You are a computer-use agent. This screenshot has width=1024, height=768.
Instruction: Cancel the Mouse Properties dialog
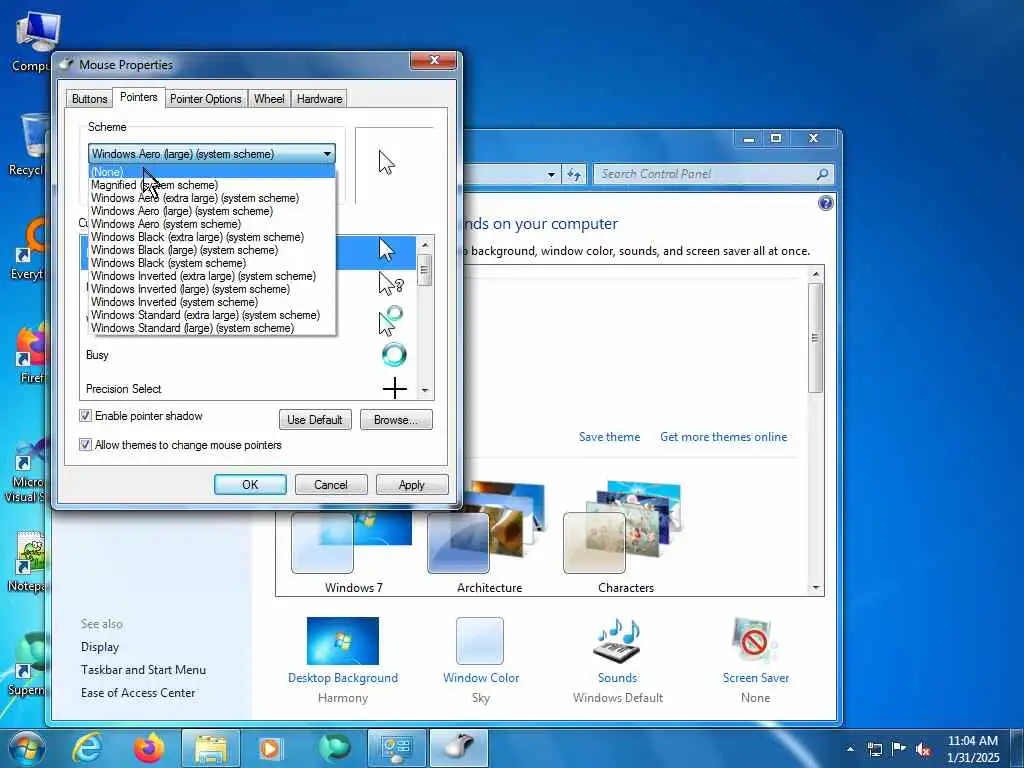pyautogui.click(x=330, y=485)
